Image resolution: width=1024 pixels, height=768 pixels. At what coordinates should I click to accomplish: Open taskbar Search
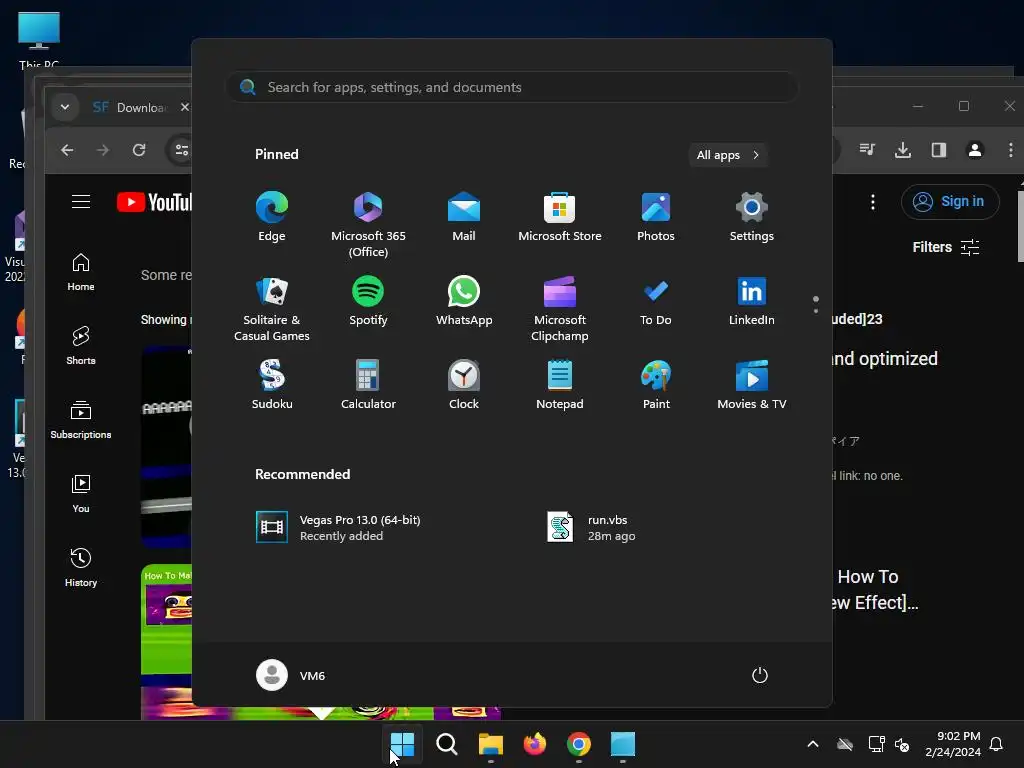click(x=447, y=744)
